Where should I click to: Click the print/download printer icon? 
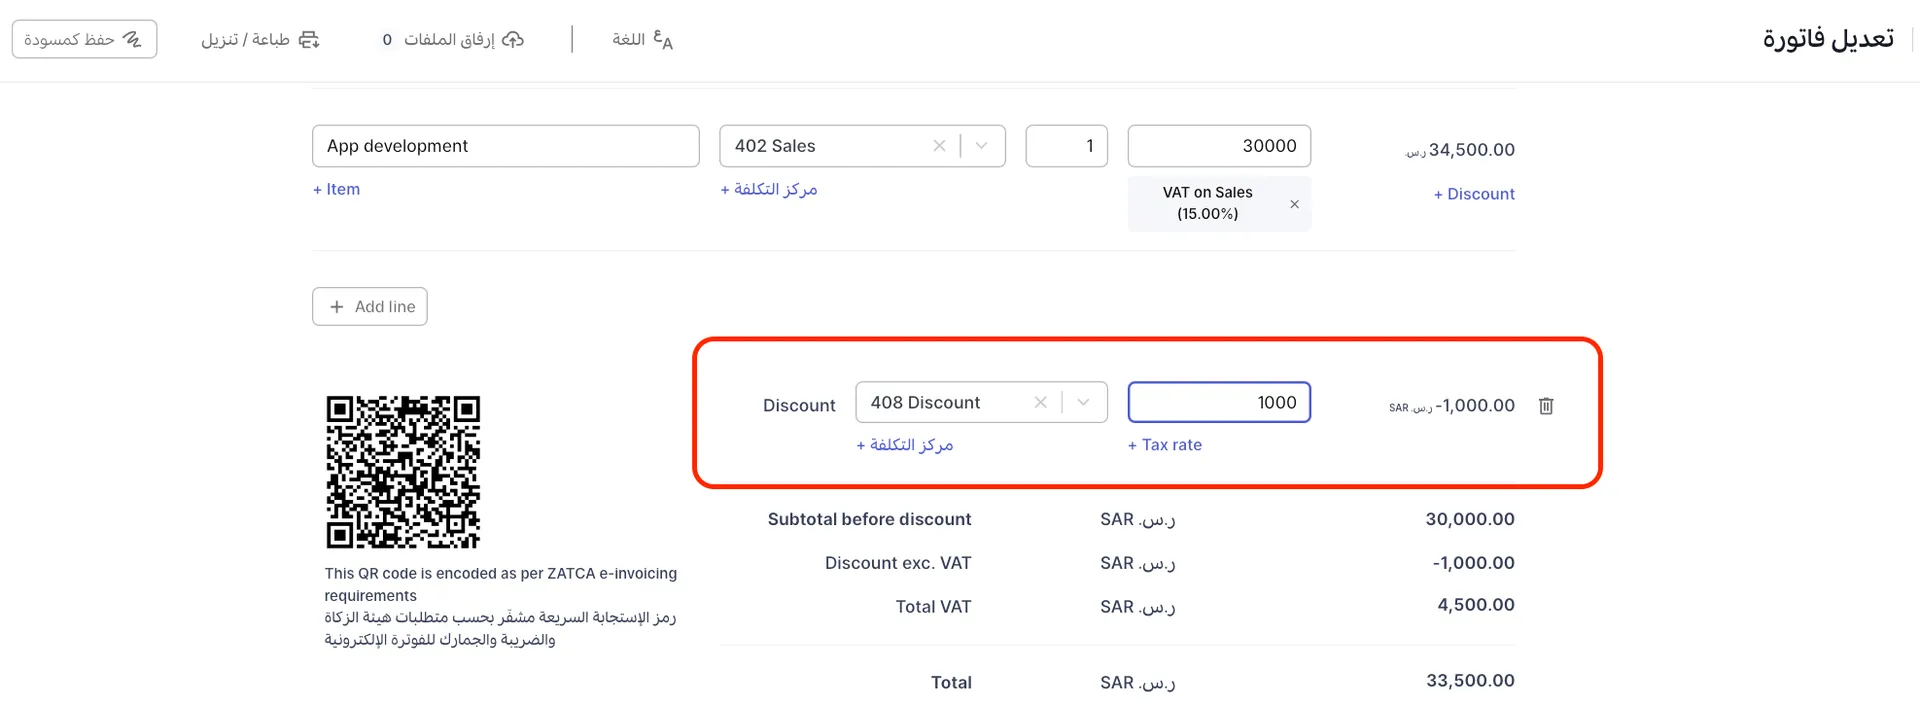click(308, 39)
